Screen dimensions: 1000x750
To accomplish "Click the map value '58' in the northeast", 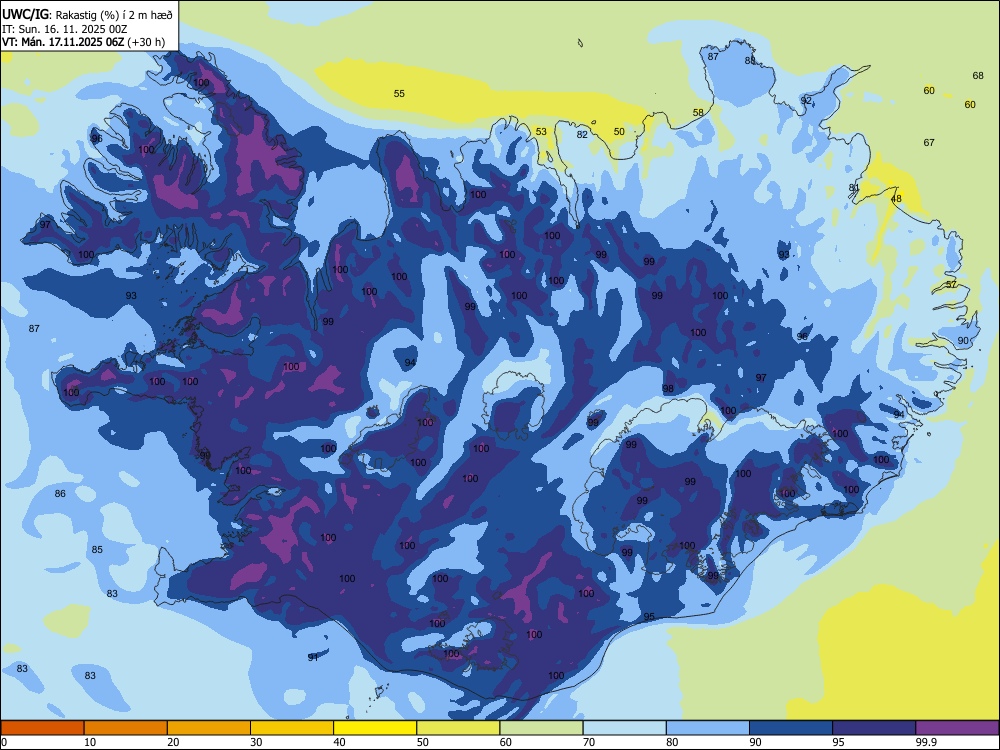I will 698,113.
